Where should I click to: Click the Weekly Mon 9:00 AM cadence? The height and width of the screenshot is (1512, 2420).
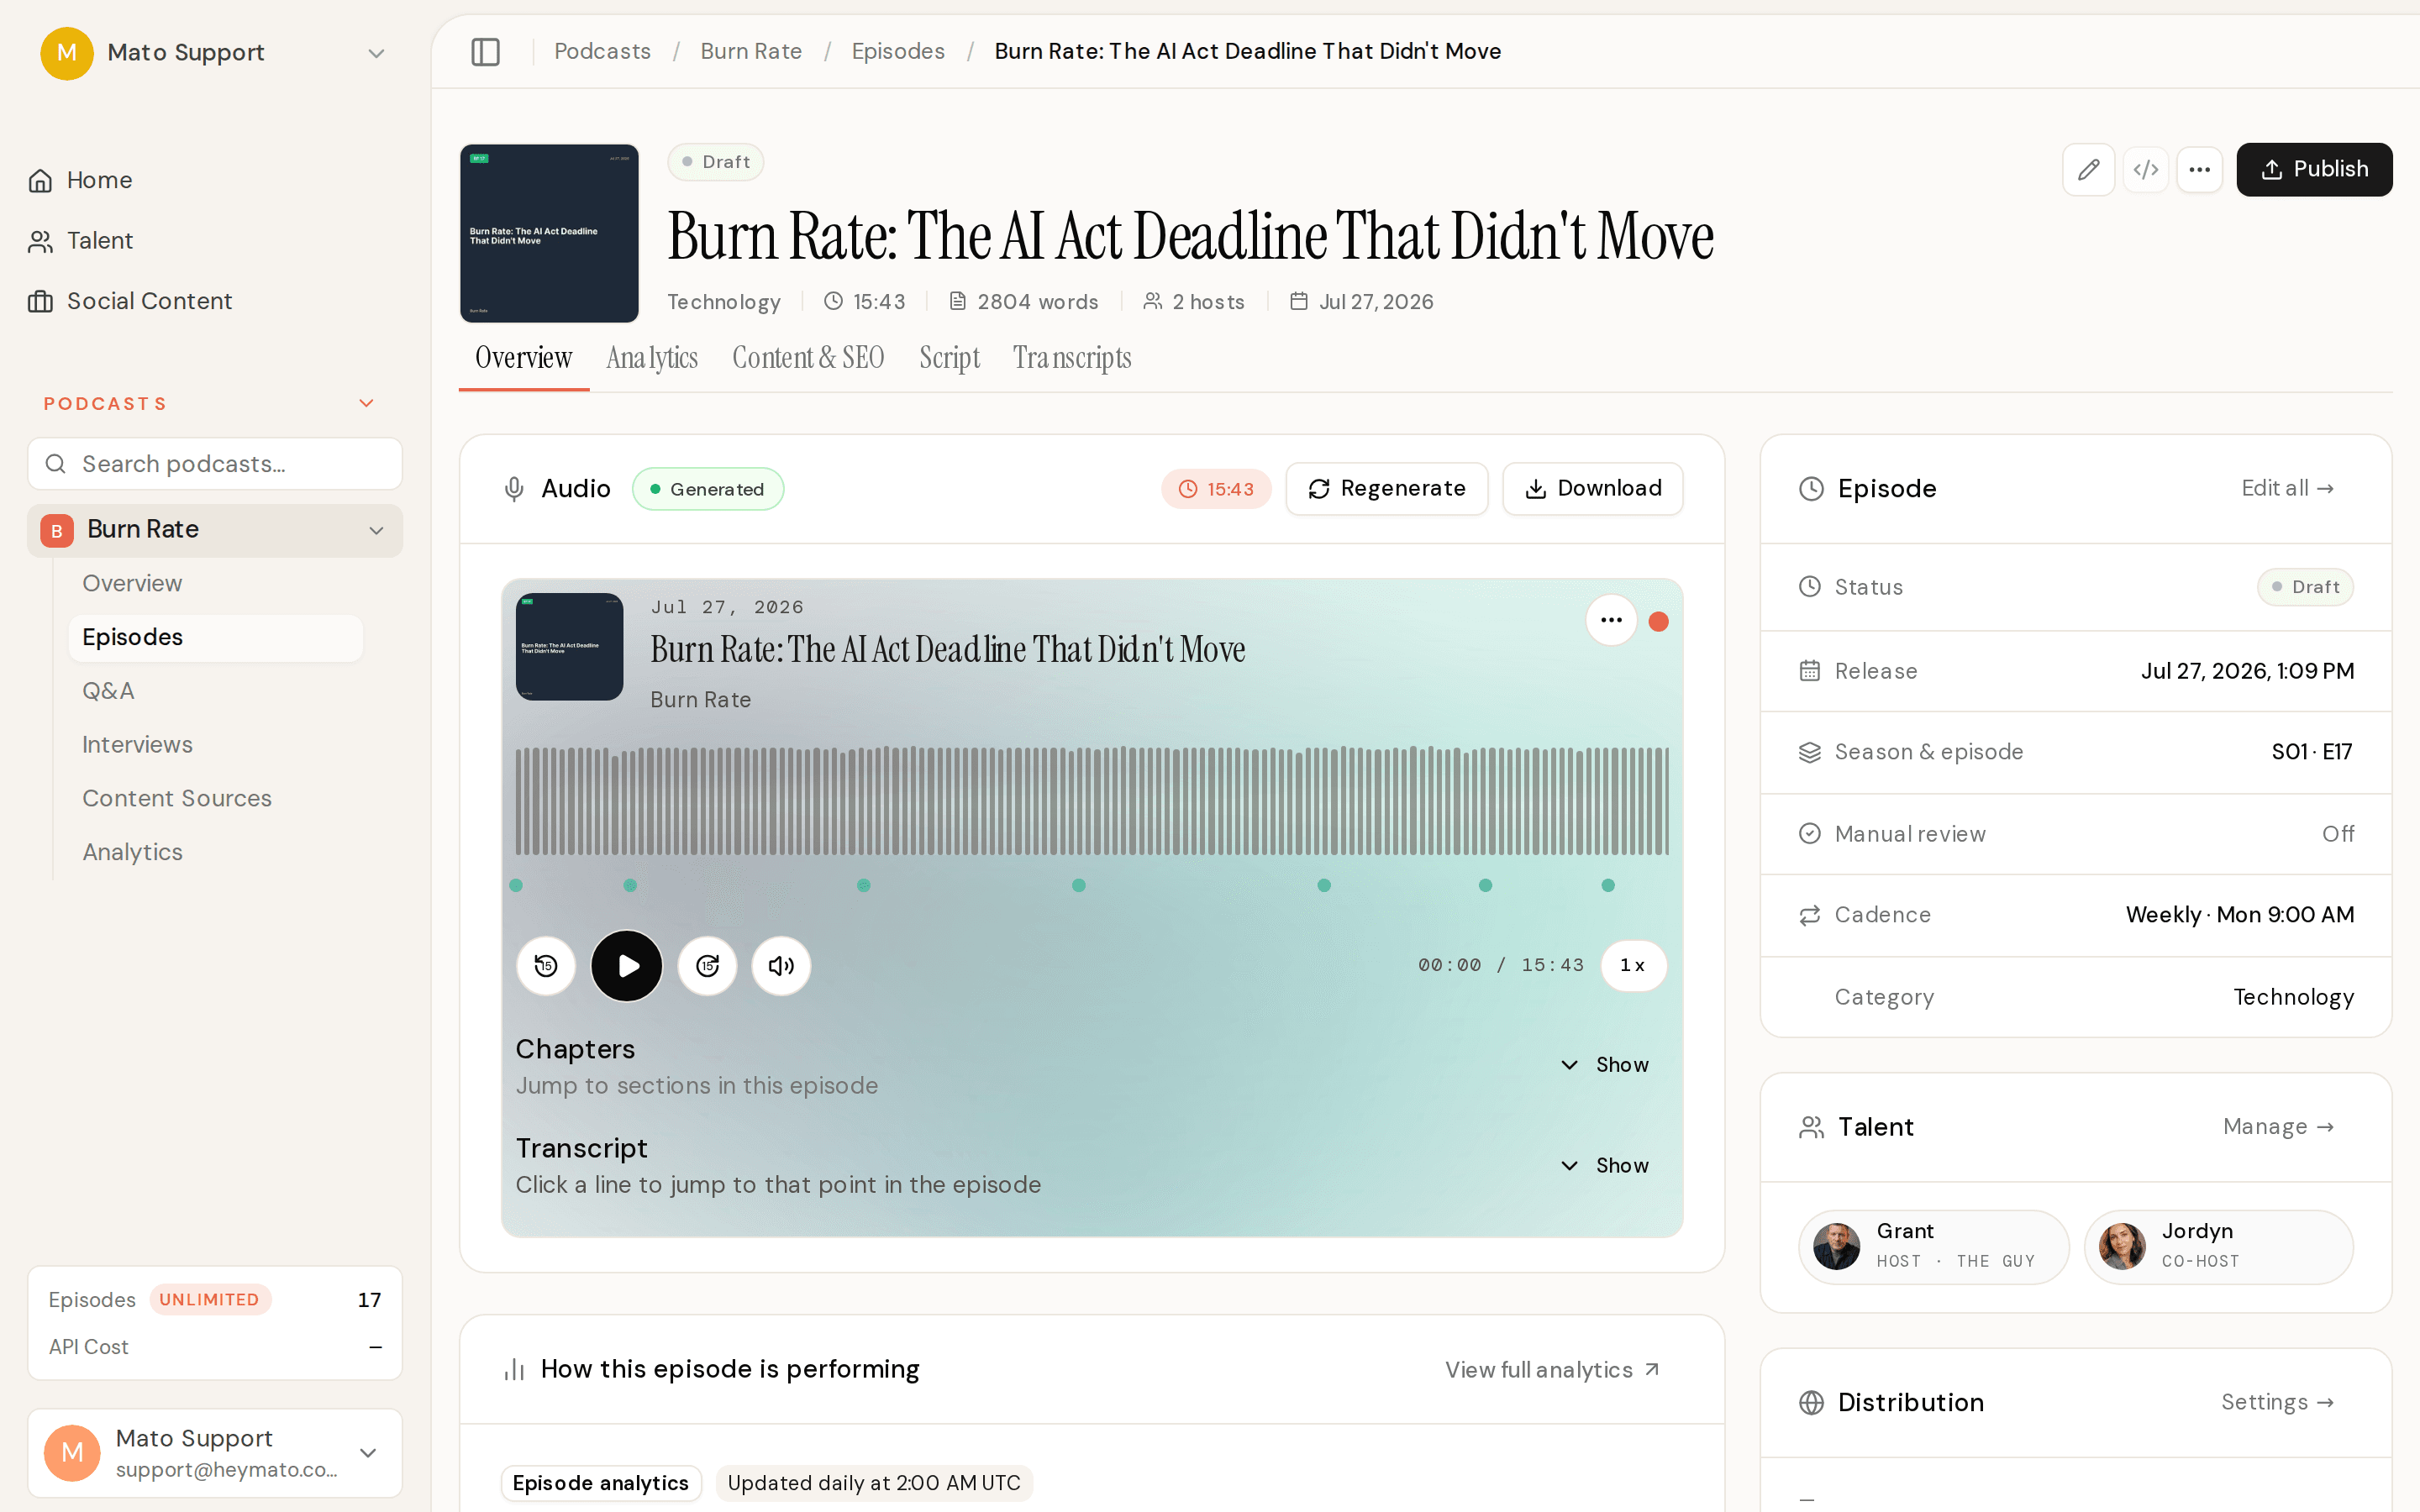tap(2240, 915)
